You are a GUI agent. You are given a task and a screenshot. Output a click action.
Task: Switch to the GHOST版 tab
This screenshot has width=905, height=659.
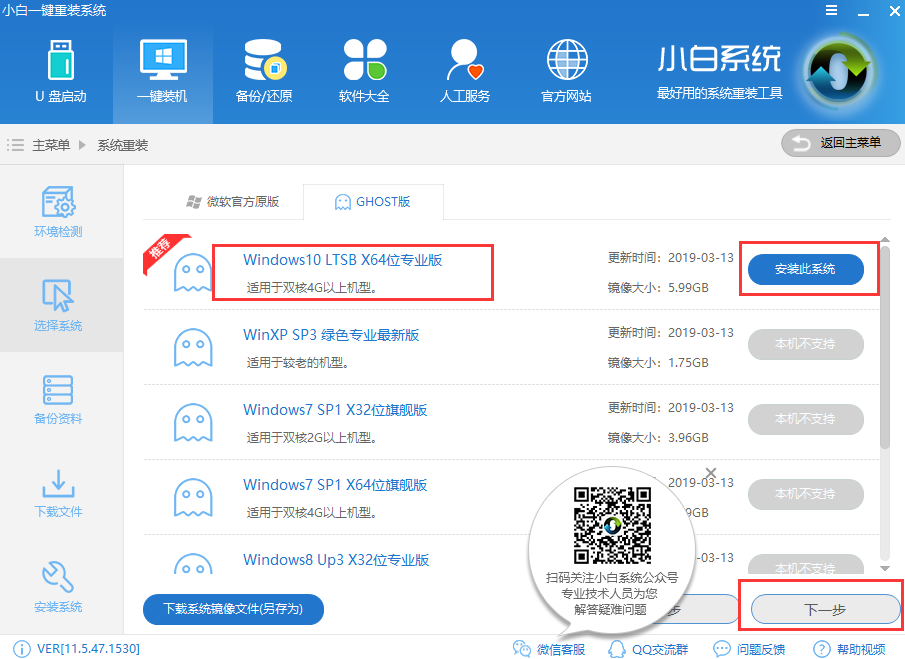(x=373, y=201)
